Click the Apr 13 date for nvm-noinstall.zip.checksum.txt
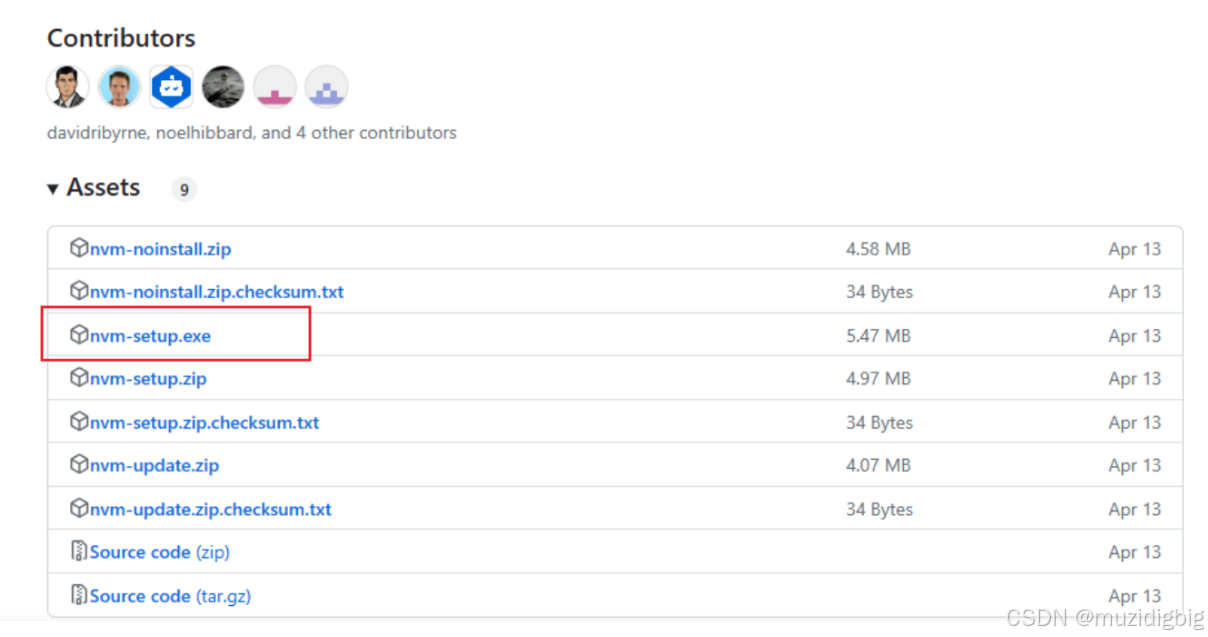This screenshot has height=637, width=1208. [x=1135, y=292]
